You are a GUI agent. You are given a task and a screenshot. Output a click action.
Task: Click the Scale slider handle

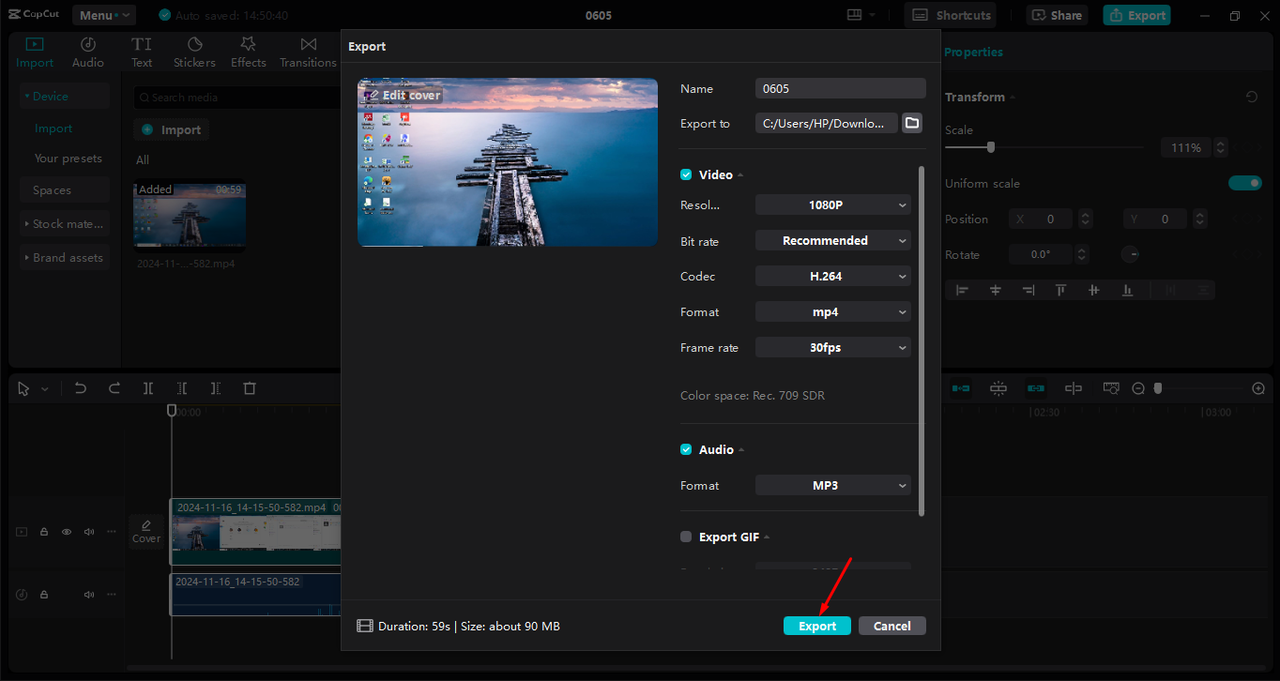[x=990, y=147]
